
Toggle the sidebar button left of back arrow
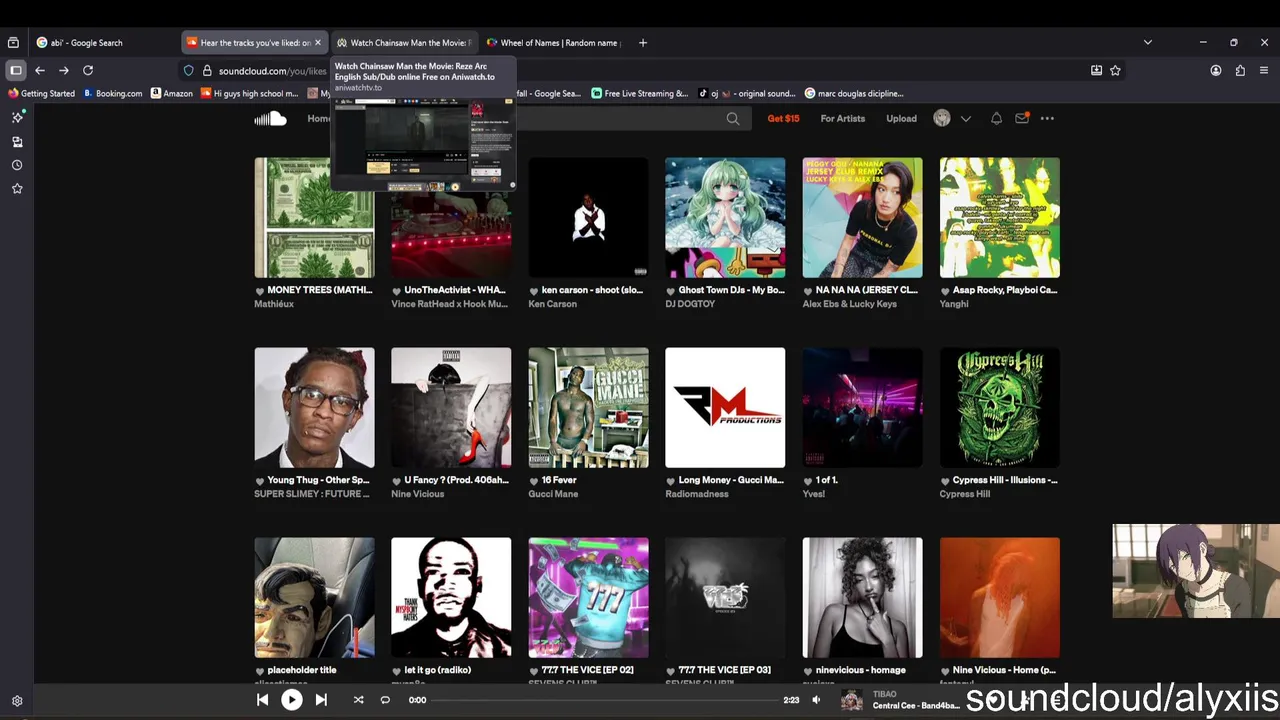point(16,70)
